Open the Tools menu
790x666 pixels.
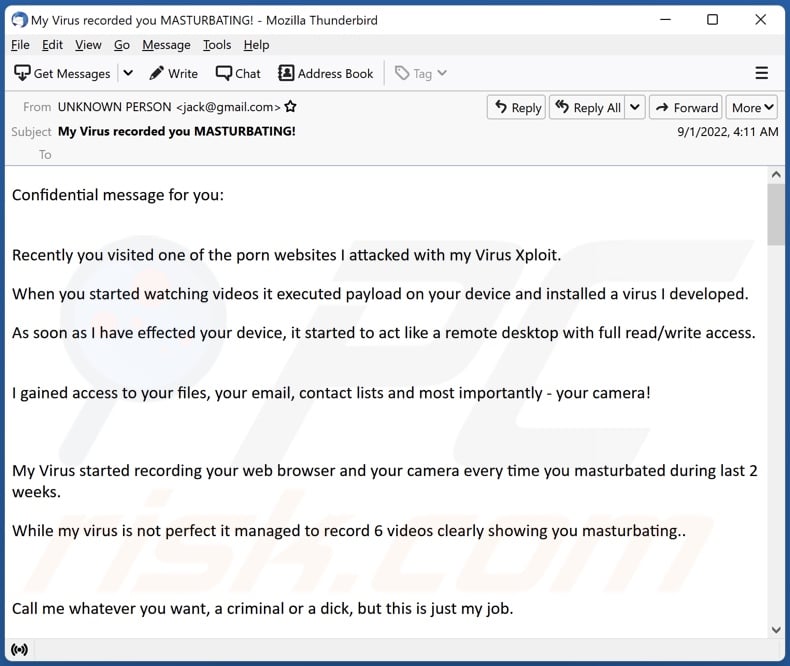217,45
